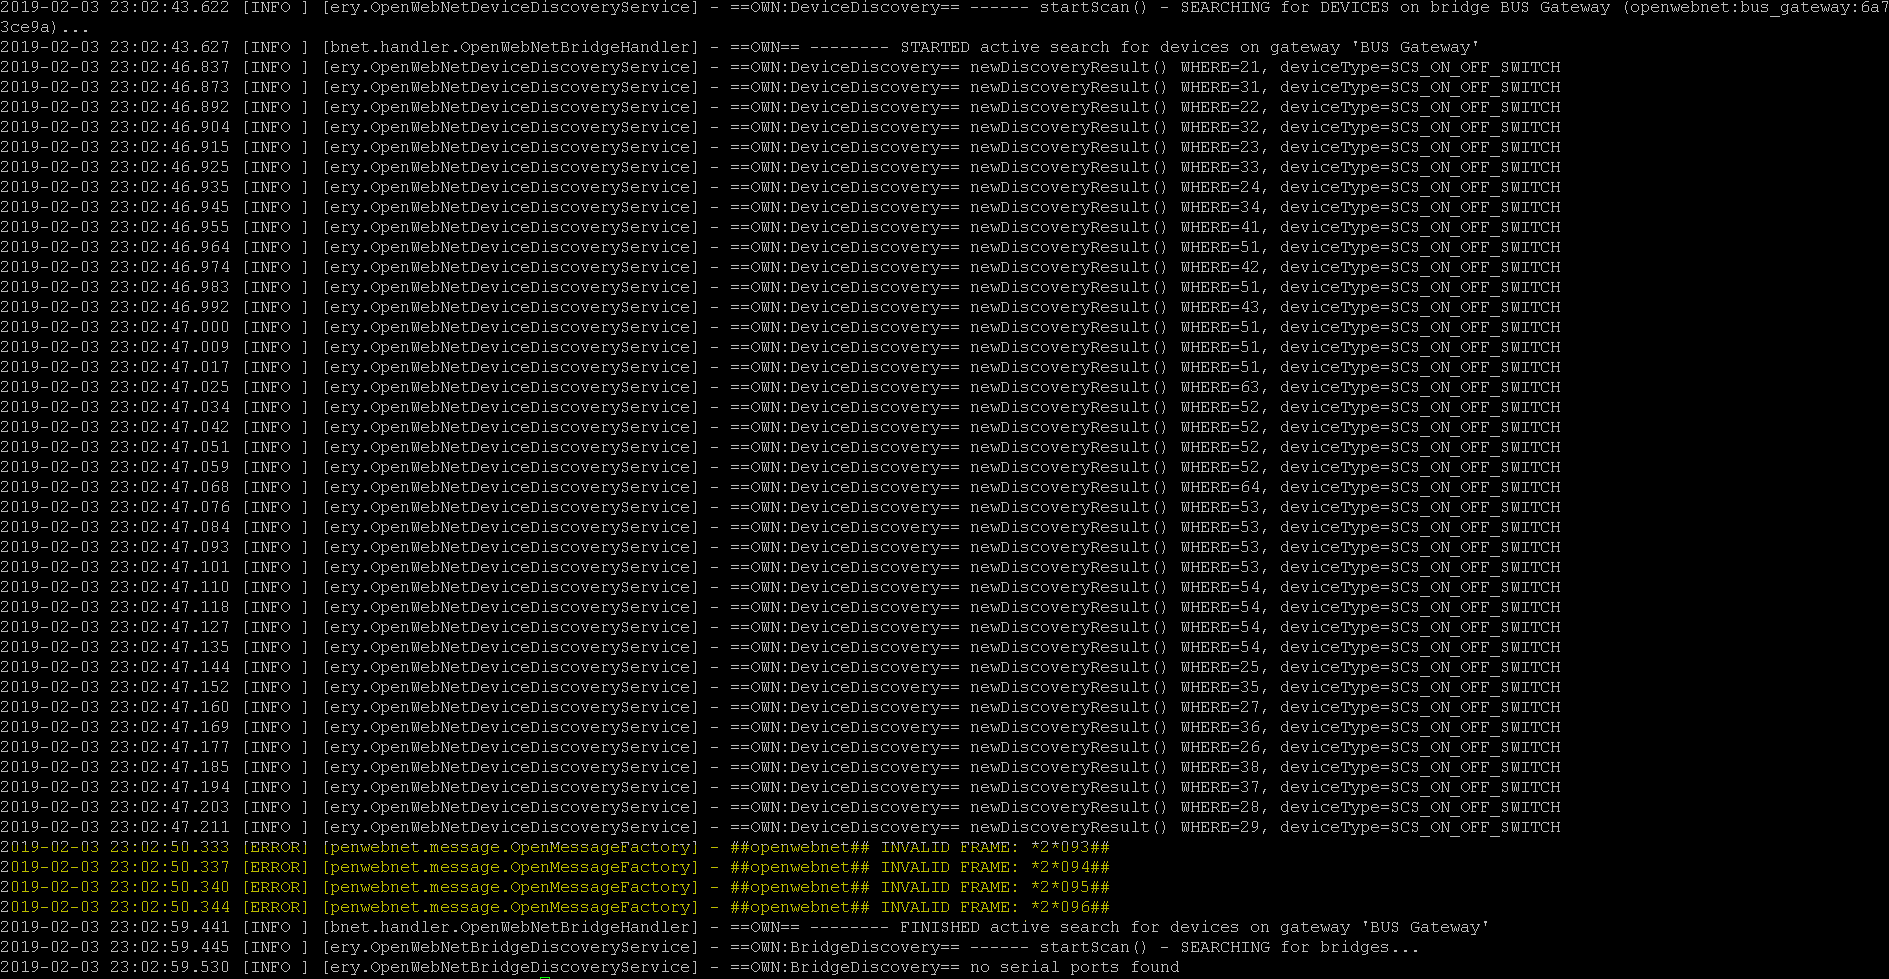1889x979 pixels.
Task: Select the WHERE=63 discovery result entry
Action: coord(1220,387)
